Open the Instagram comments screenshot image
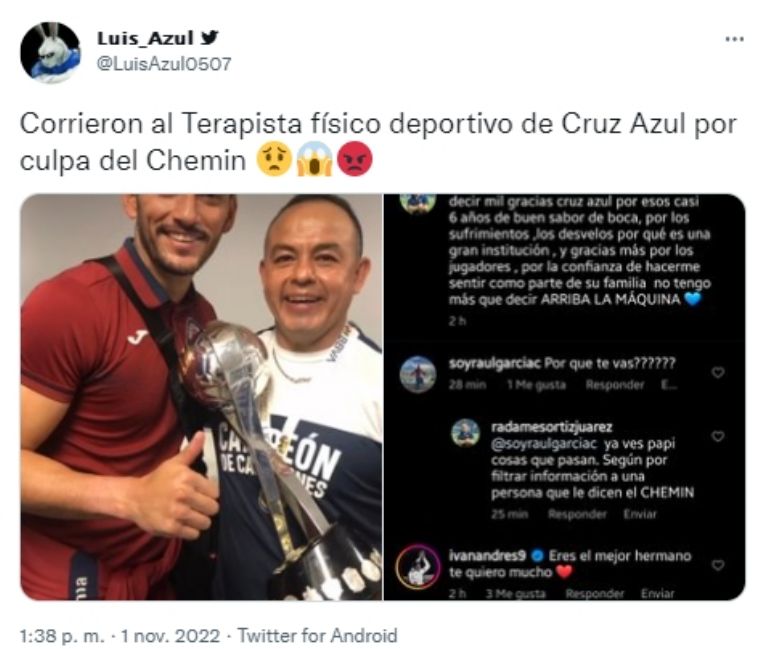This screenshot has height=649, width=768. (564, 397)
